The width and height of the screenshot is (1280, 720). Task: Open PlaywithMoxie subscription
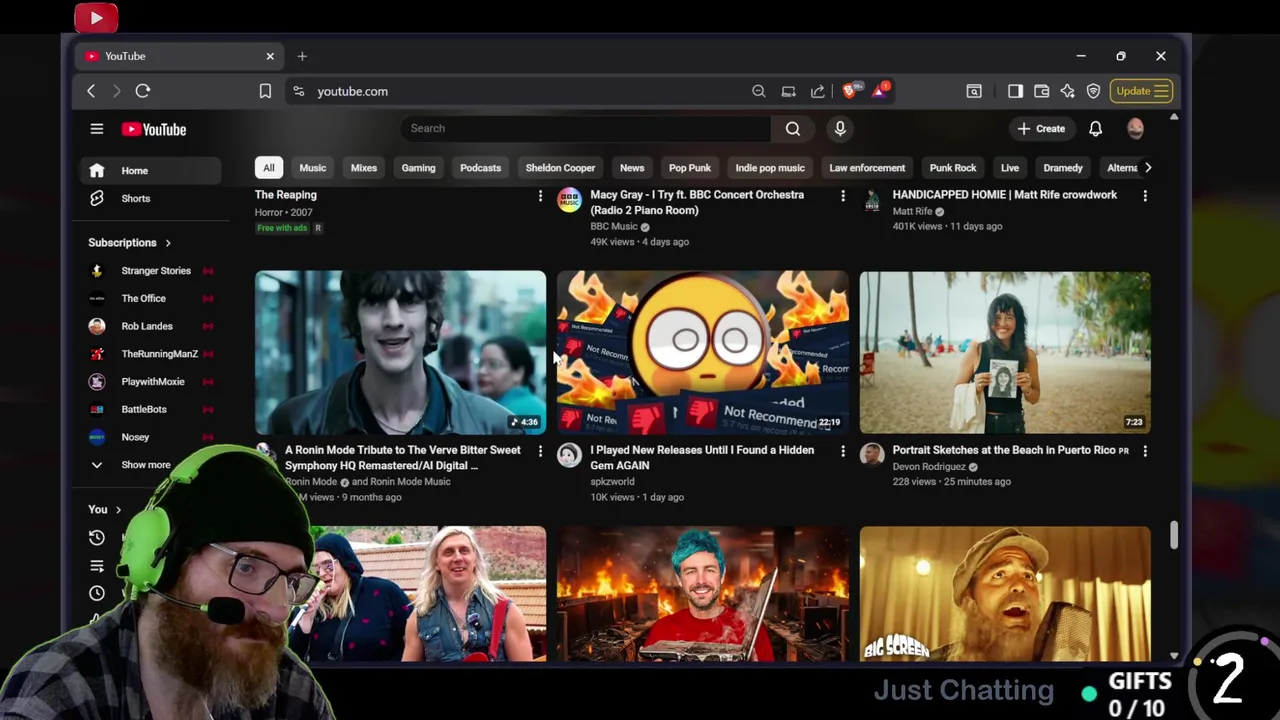click(150, 382)
